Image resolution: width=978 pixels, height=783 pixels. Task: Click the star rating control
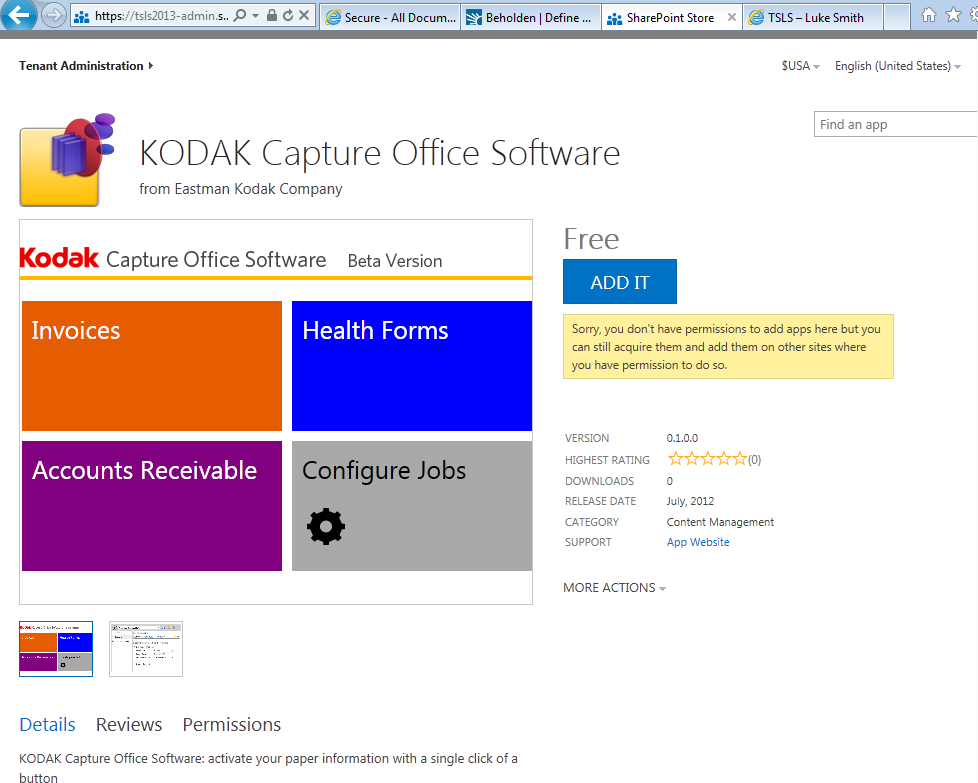707,459
